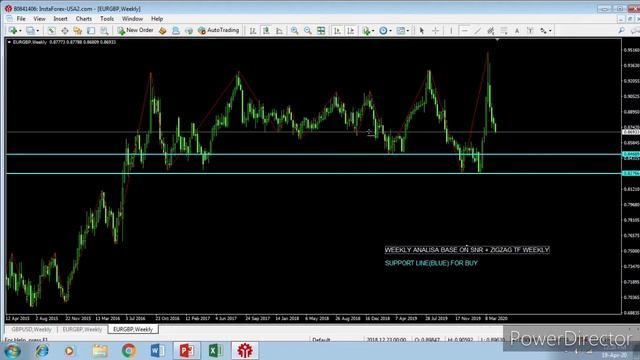
Task: Expand one-click trading triangle beside EURGBP,Weekly title
Action: click(x=9, y=42)
